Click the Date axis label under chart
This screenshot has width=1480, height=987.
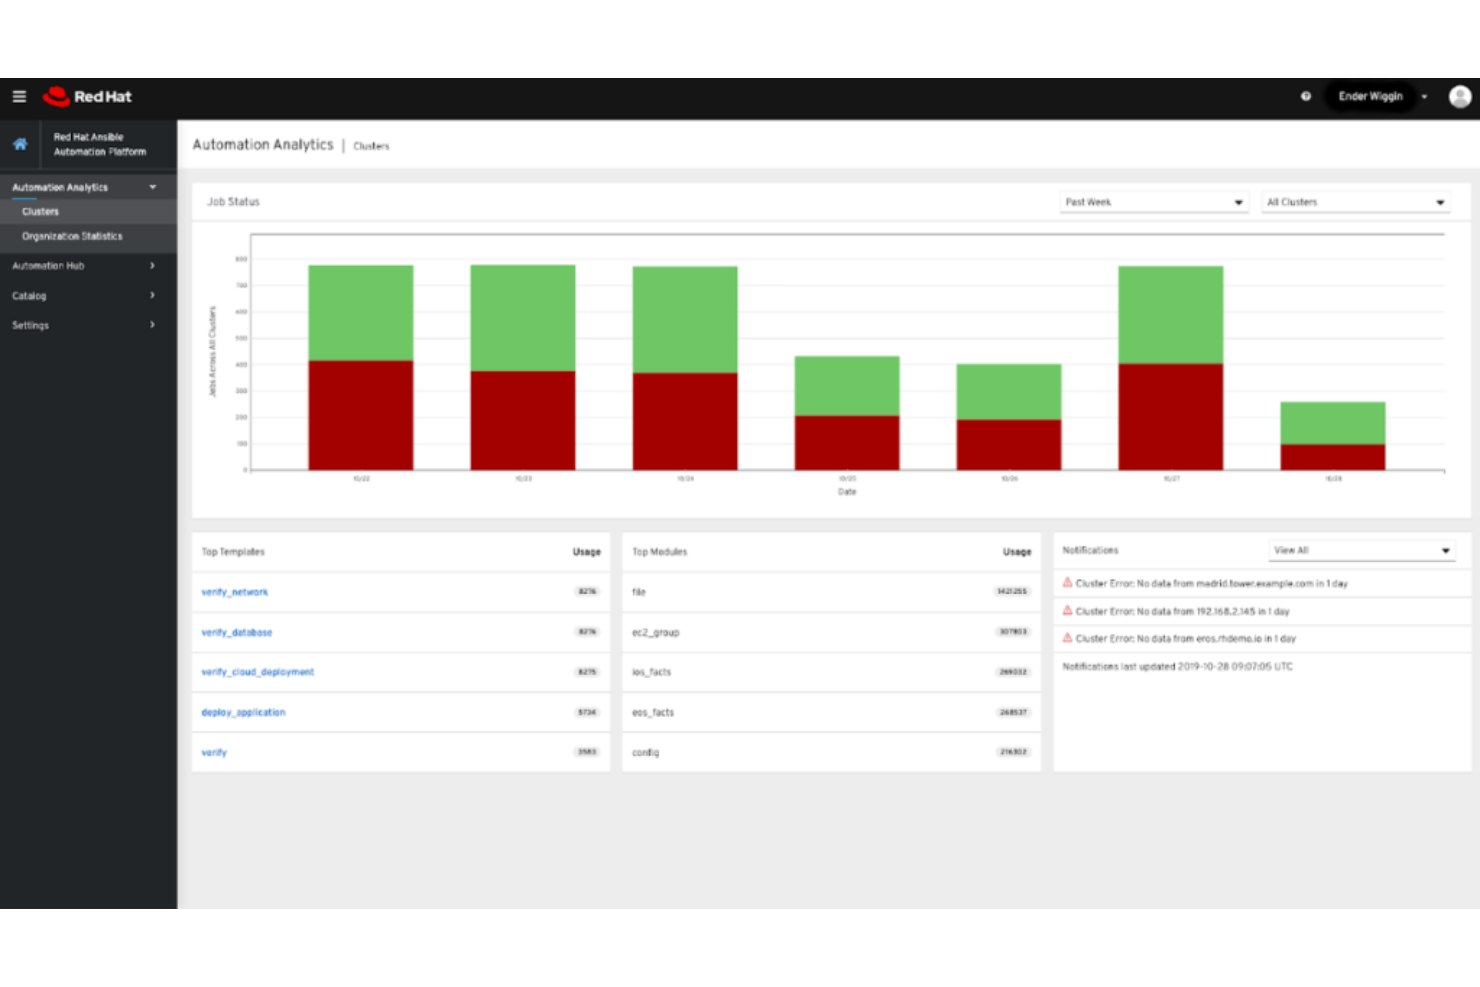tap(847, 492)
